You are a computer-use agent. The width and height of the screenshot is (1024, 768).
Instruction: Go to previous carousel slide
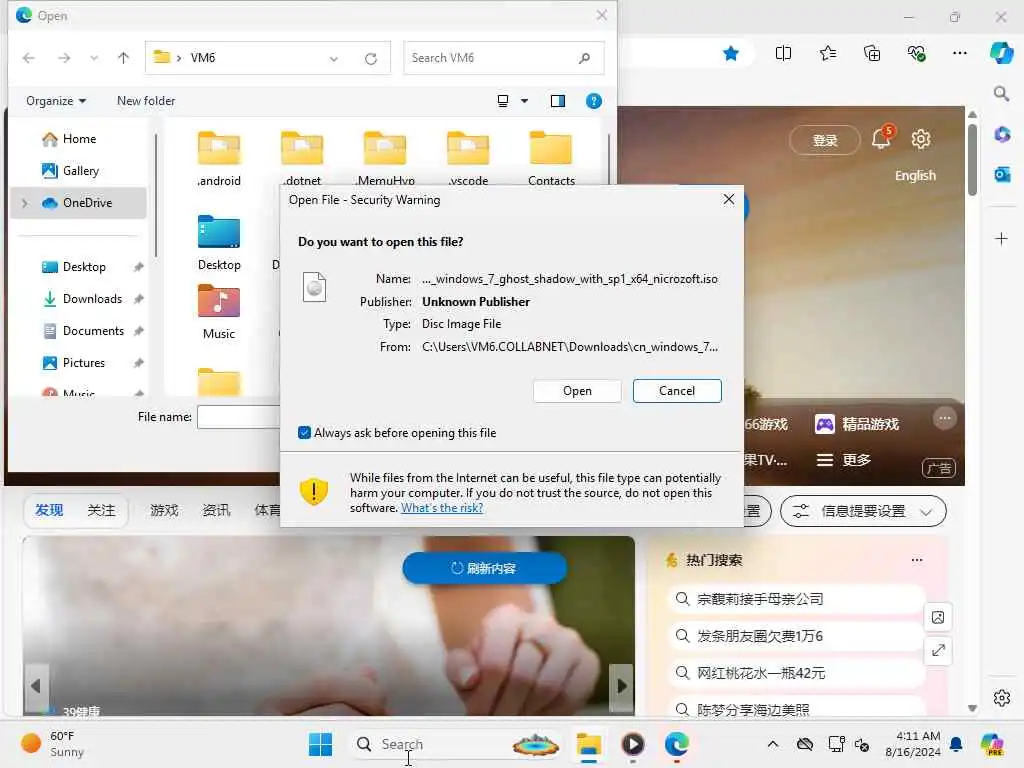tap(36, 686)
